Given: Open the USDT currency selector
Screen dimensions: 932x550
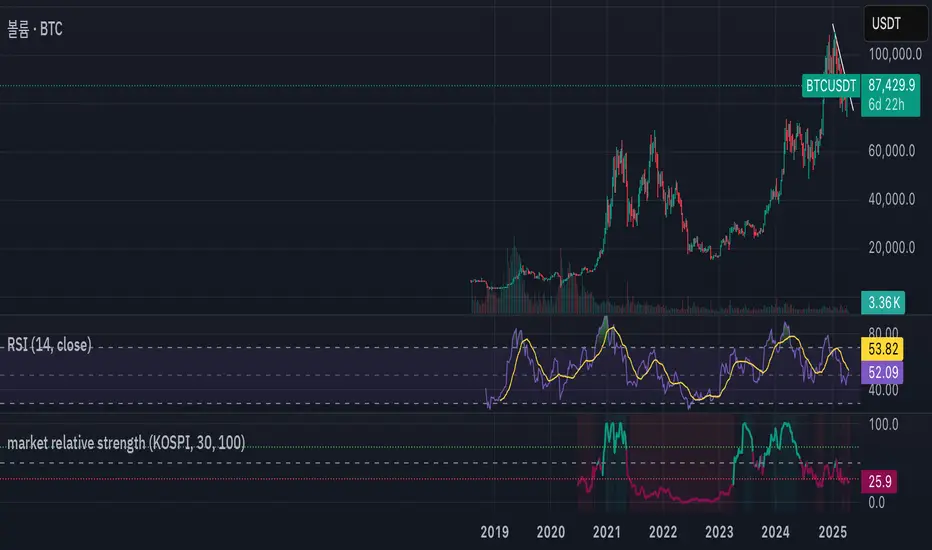Looking at the screenshot, I should (895, 24).
